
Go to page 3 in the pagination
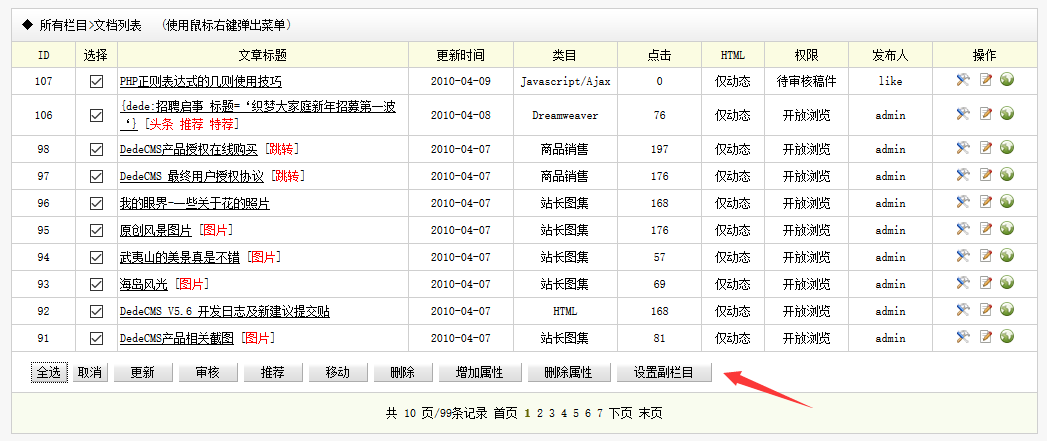pyautogui.click(x=552, y=413)
